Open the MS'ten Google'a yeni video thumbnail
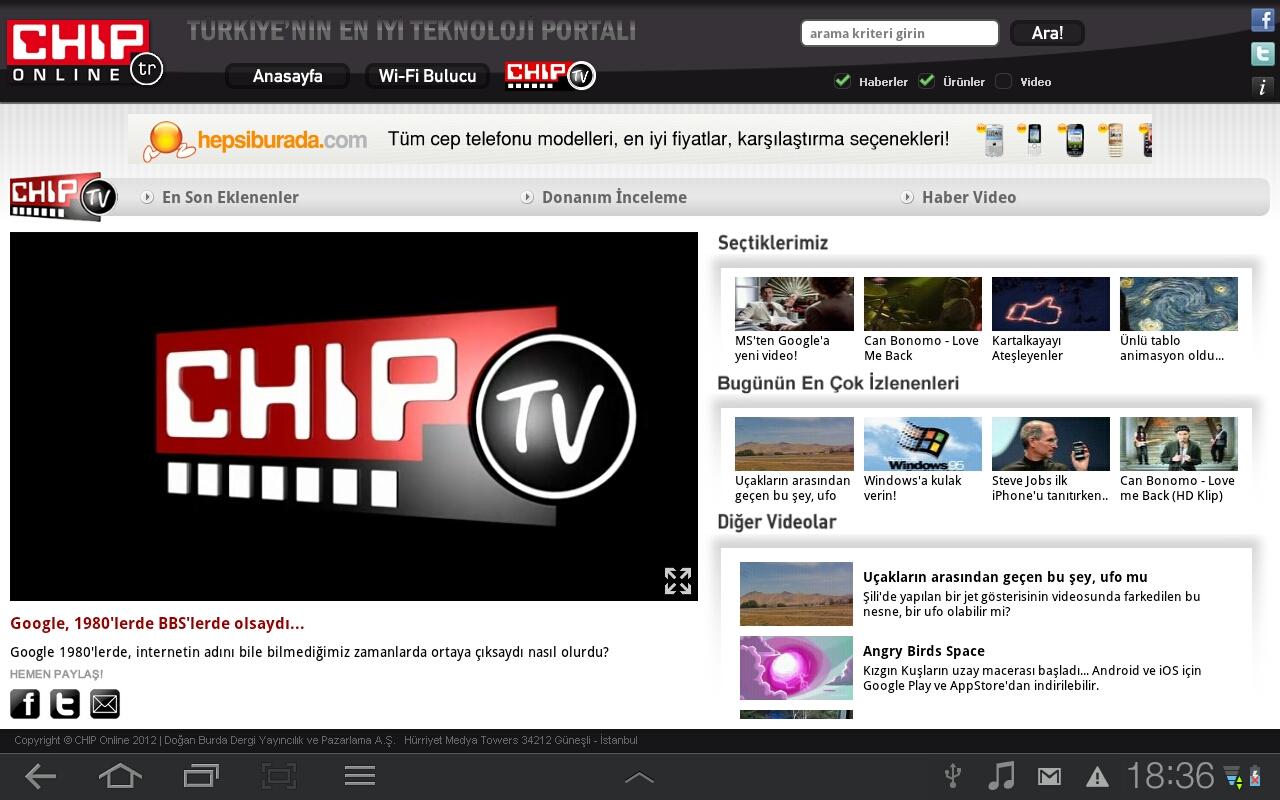The image size is (1280, 800). click(794, 304)
